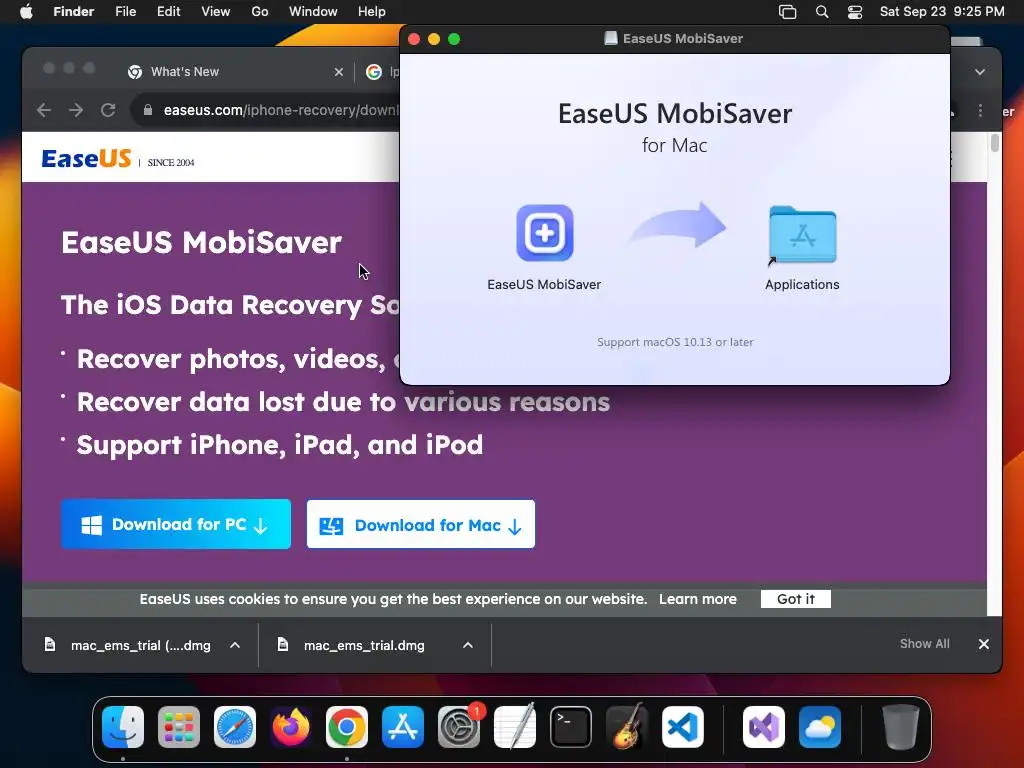Open Finder from the dock
Screen dimensions: 1024x768
pos(123,727)
